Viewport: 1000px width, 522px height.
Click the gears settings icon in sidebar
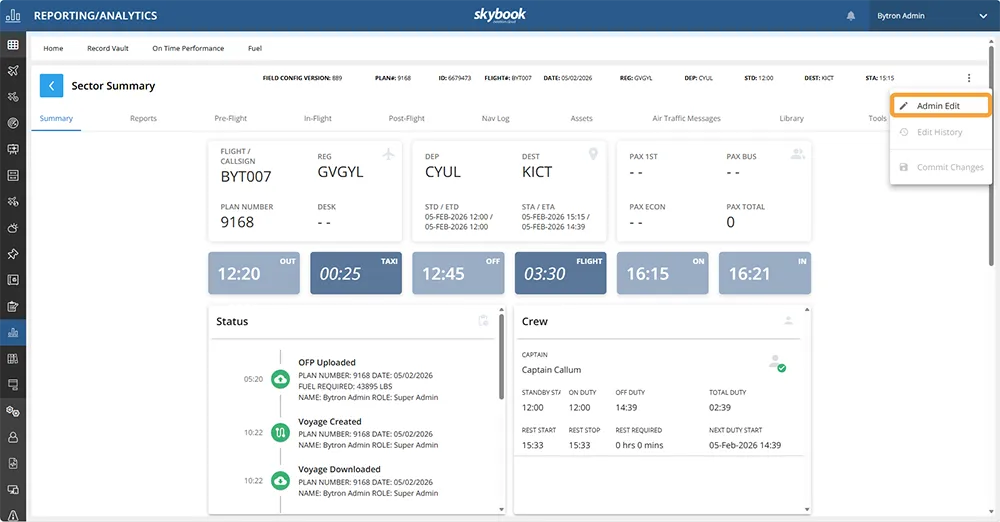(x=13, y=411)
